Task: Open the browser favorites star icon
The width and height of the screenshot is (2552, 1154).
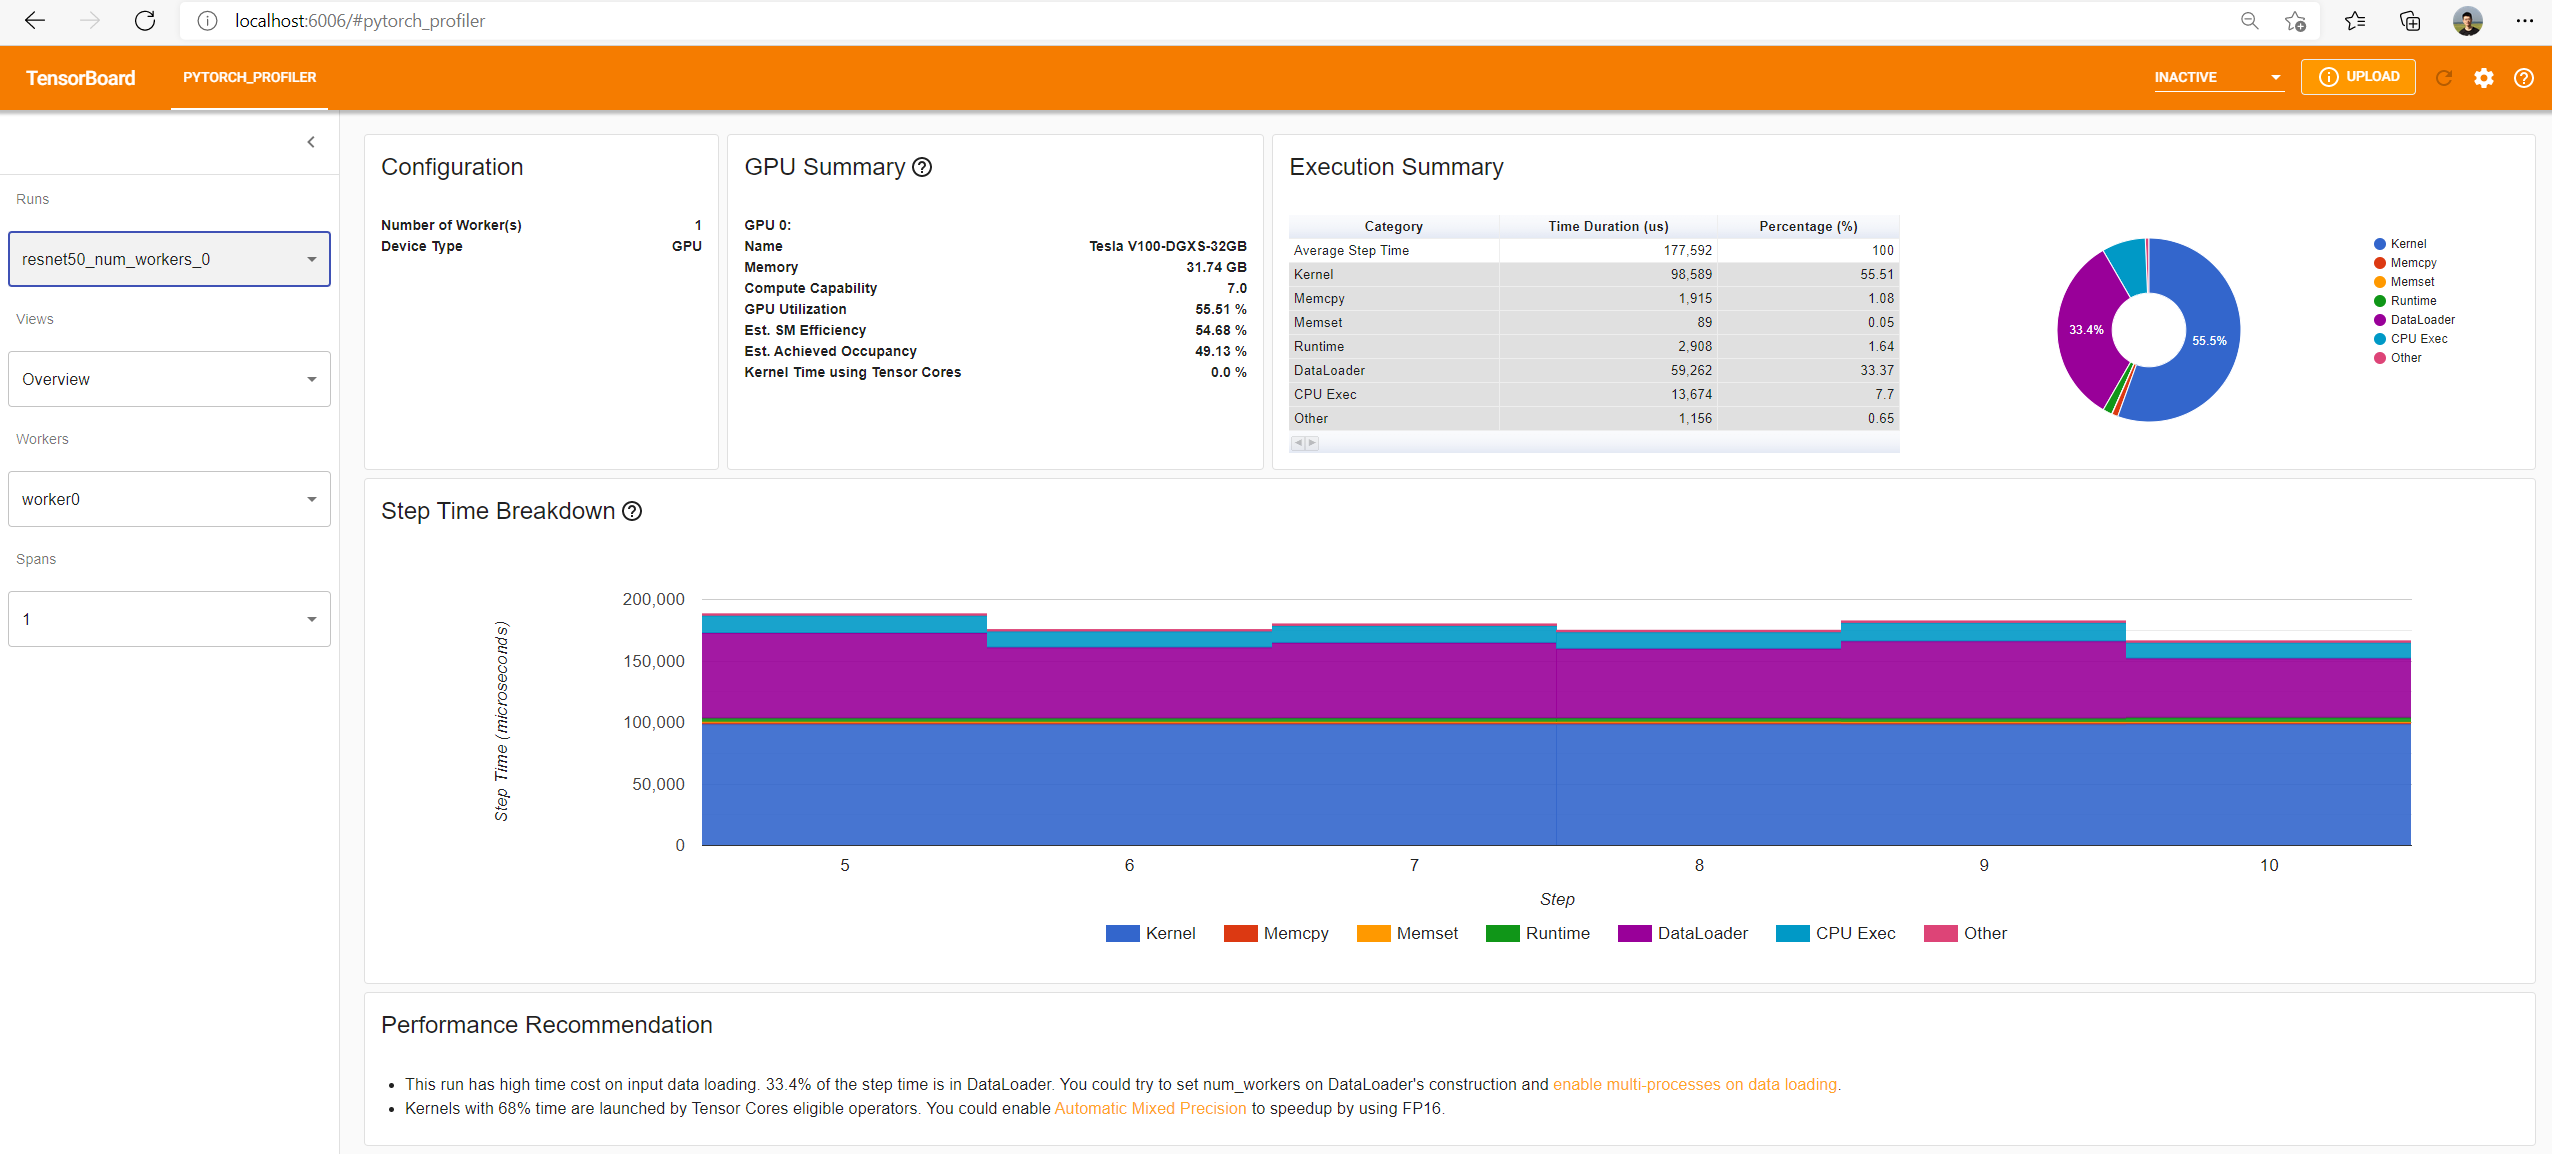Action: point(2354,21)
